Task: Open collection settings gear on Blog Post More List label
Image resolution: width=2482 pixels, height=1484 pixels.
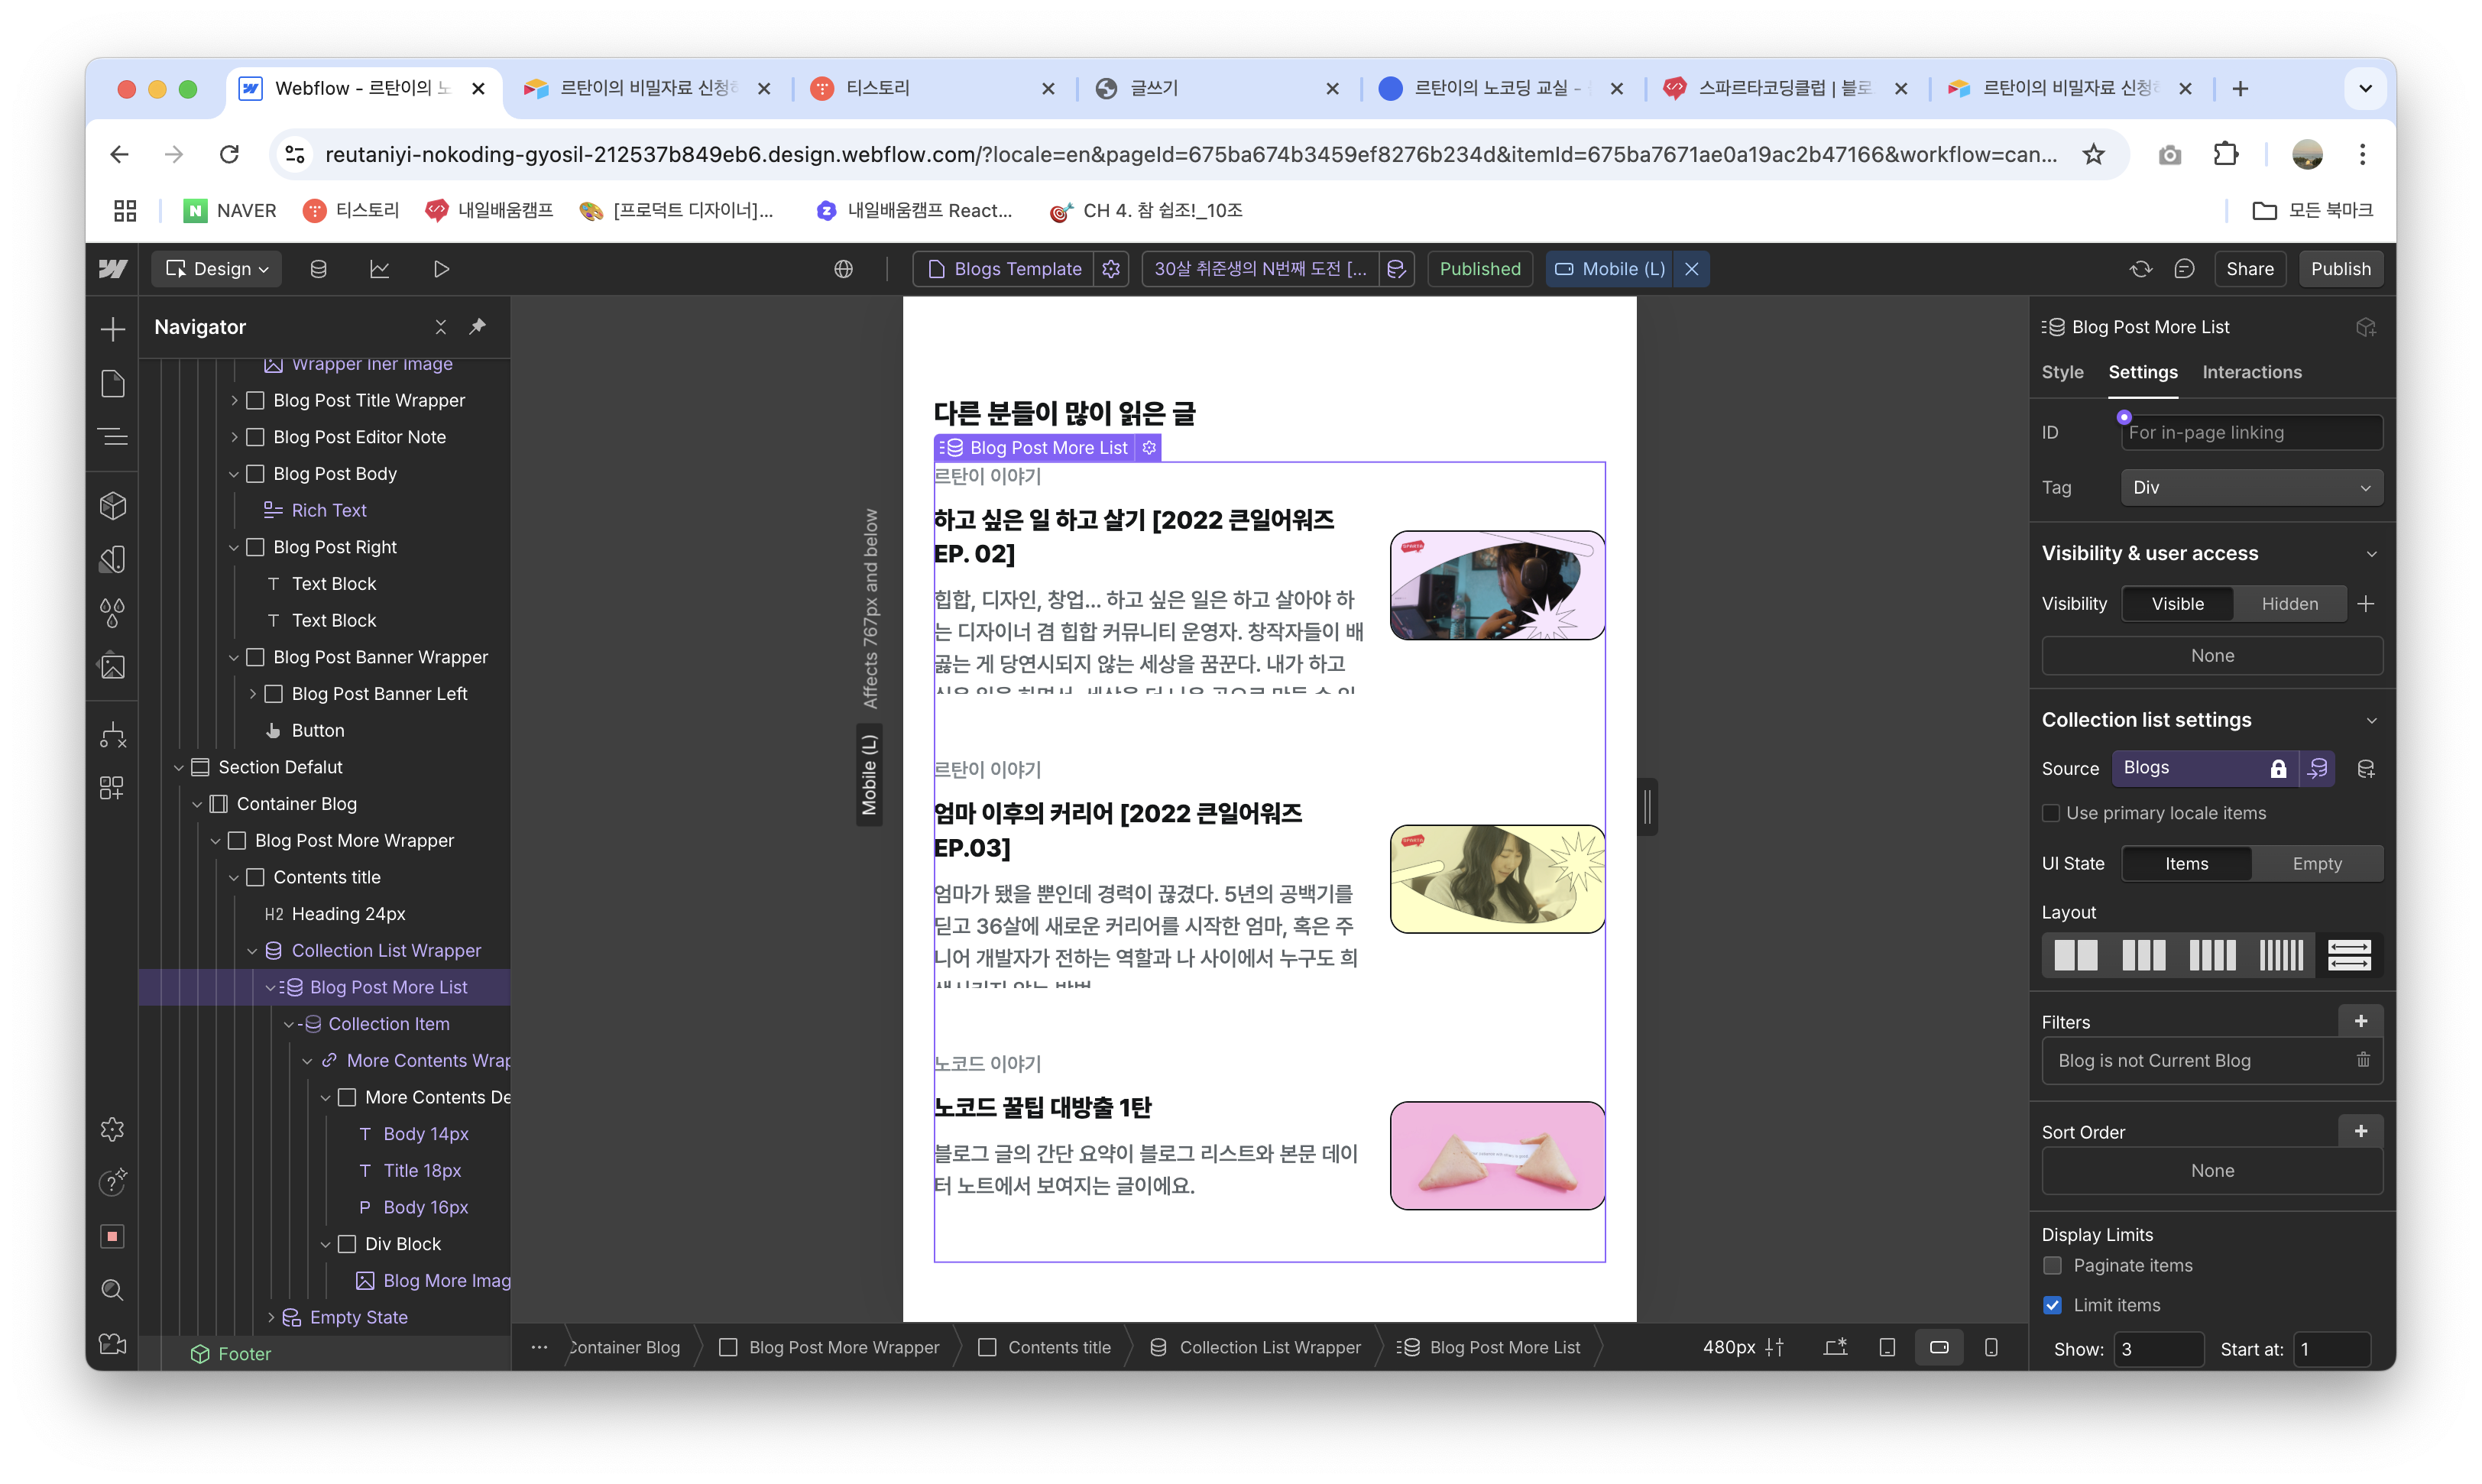Action: click(1149, 448)
